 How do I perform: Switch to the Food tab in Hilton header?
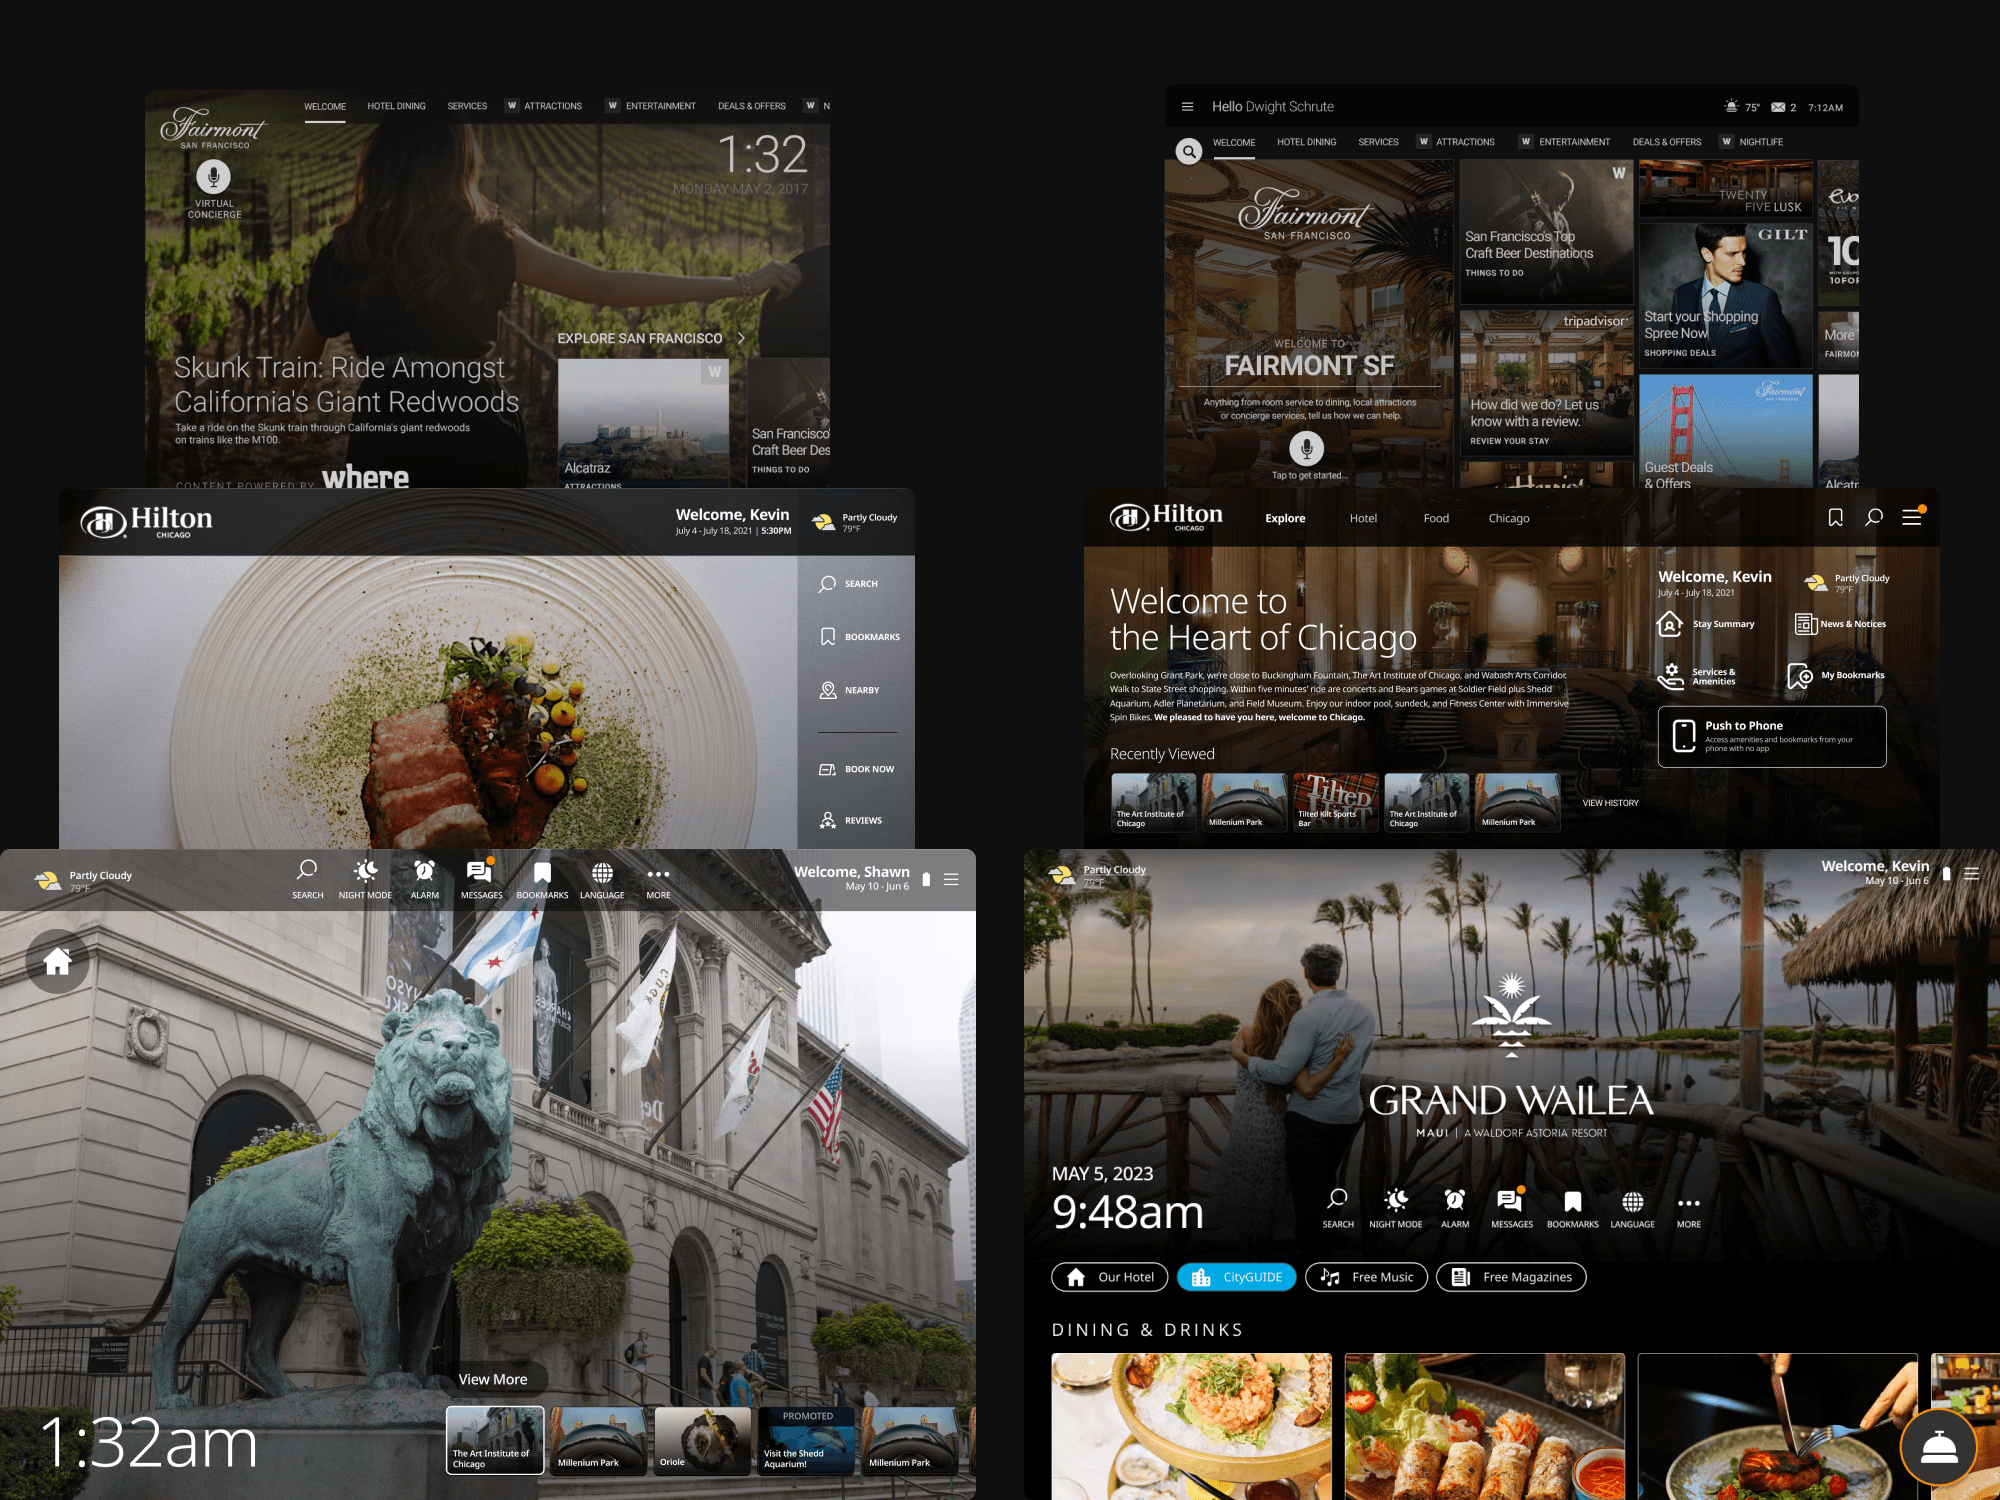pos(1435,518)
